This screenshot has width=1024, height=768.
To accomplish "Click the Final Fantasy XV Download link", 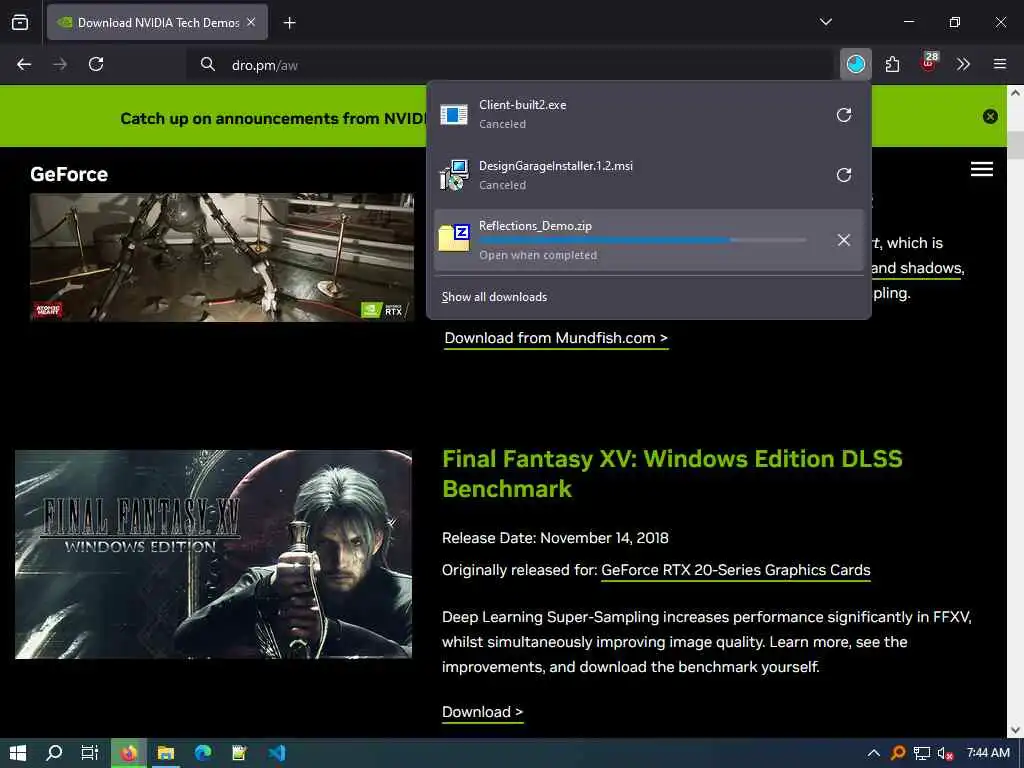I will (483, 712).
